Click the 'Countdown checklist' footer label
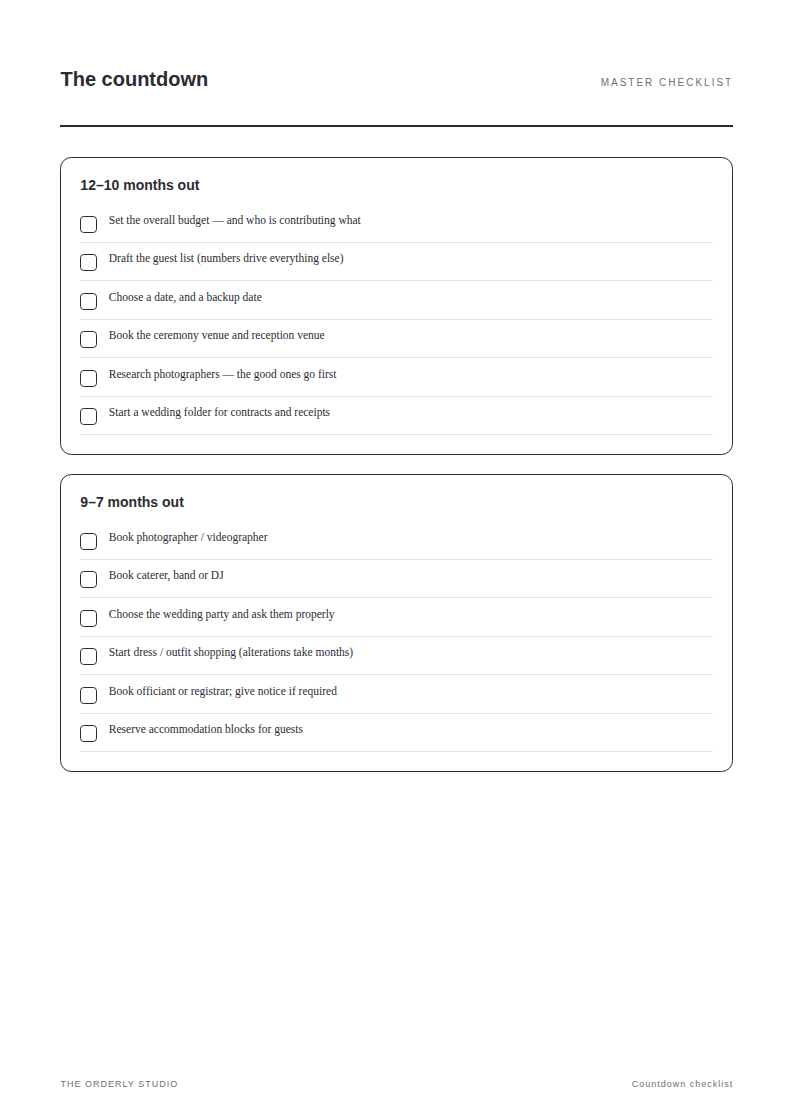Screen dimensions: 794x1119 (x=682, y=1083)
